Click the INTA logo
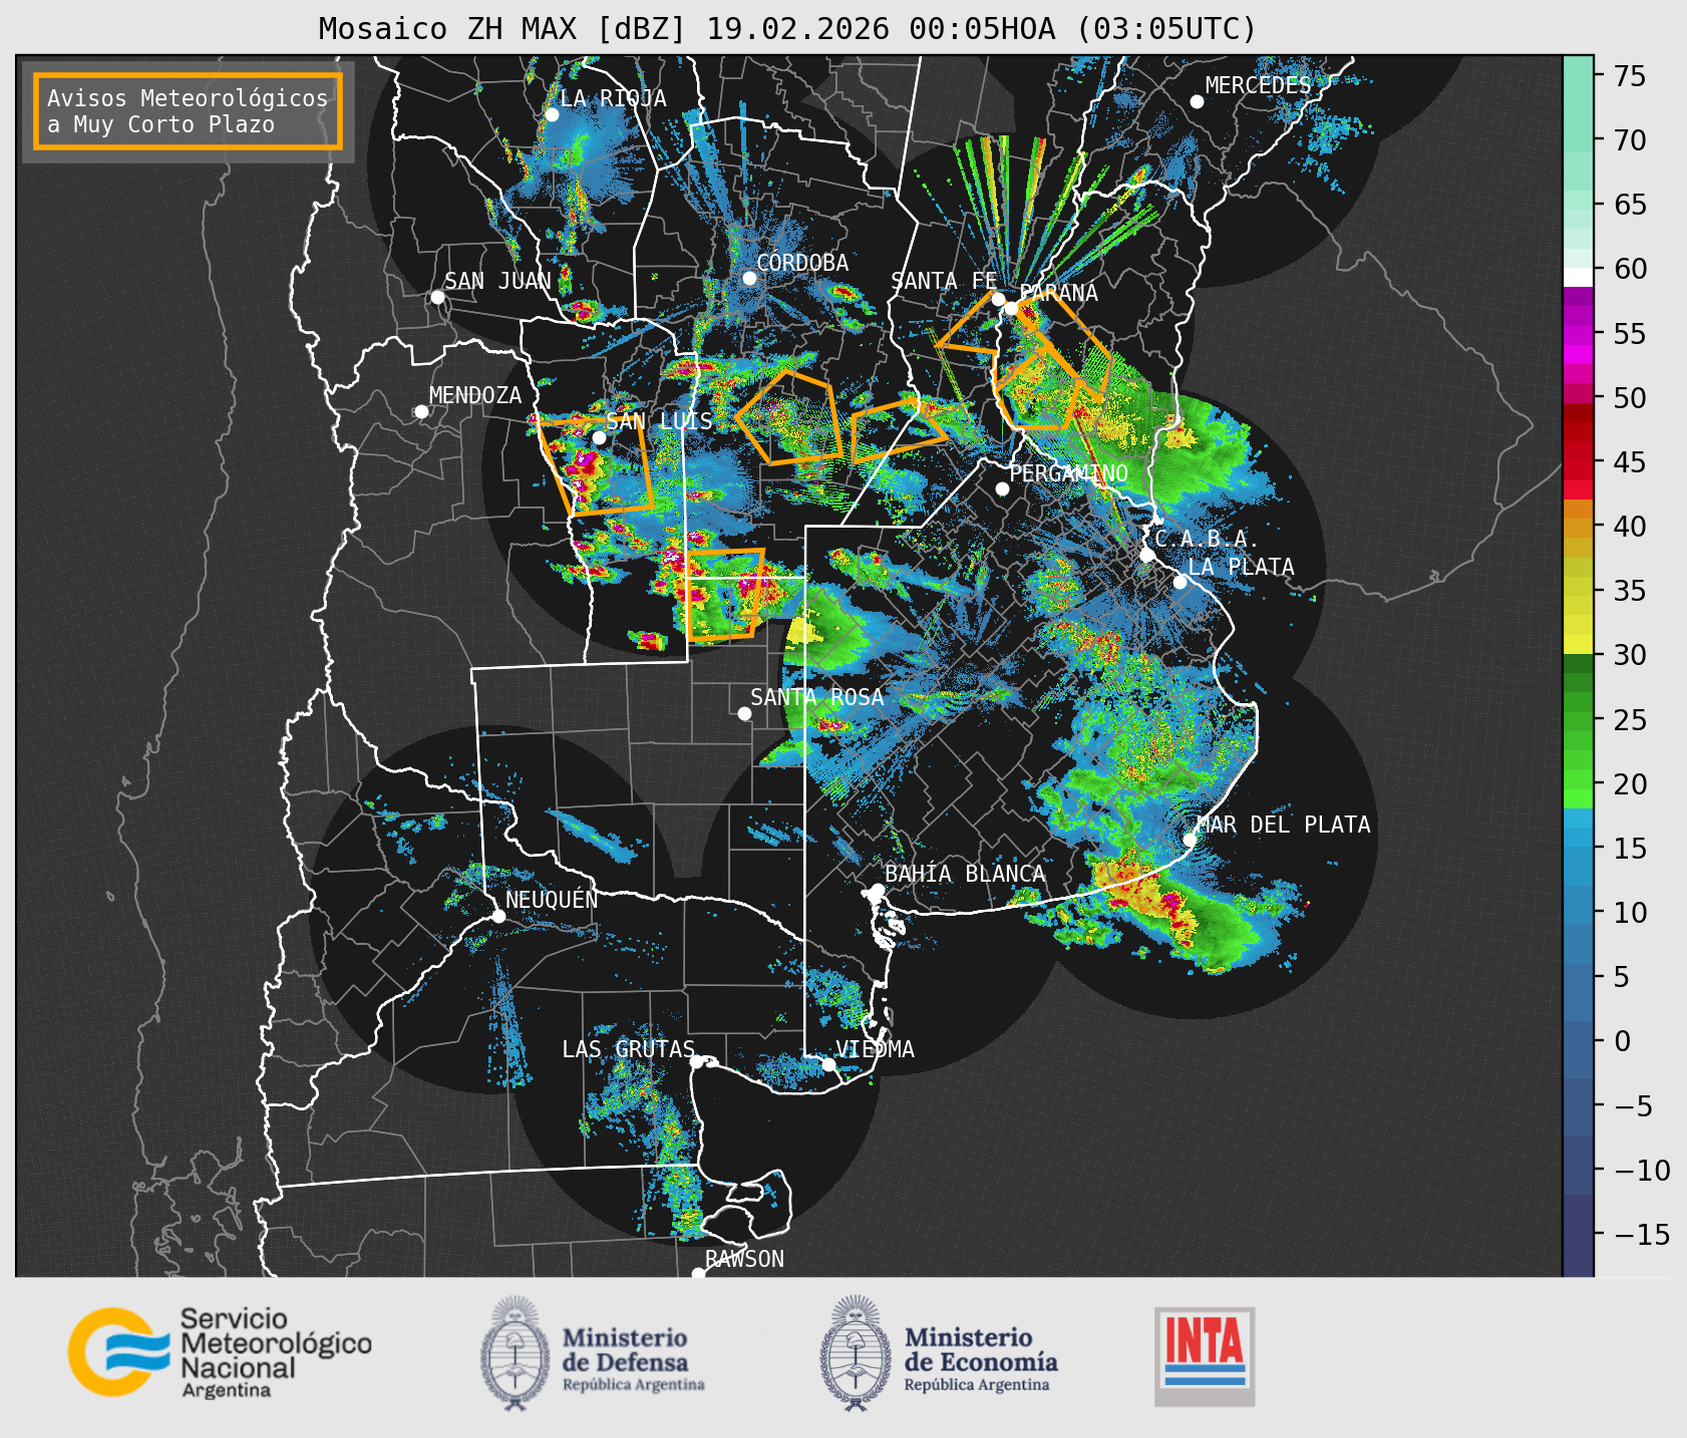Image resolution: width=1687 pixels, height=1438 pixels. 1204,1356
